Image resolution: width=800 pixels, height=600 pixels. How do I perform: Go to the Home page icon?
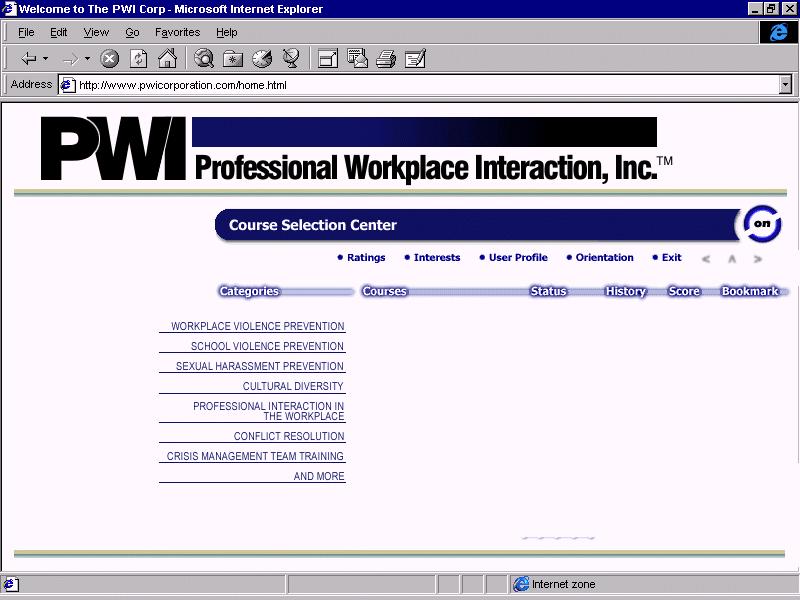[x=167, y=59]
